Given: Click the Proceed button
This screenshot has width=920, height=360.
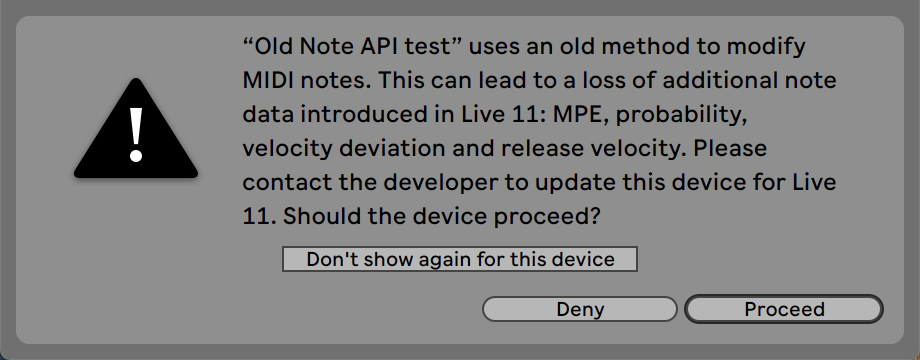Looking at the screenshot, I should [784, 309].
